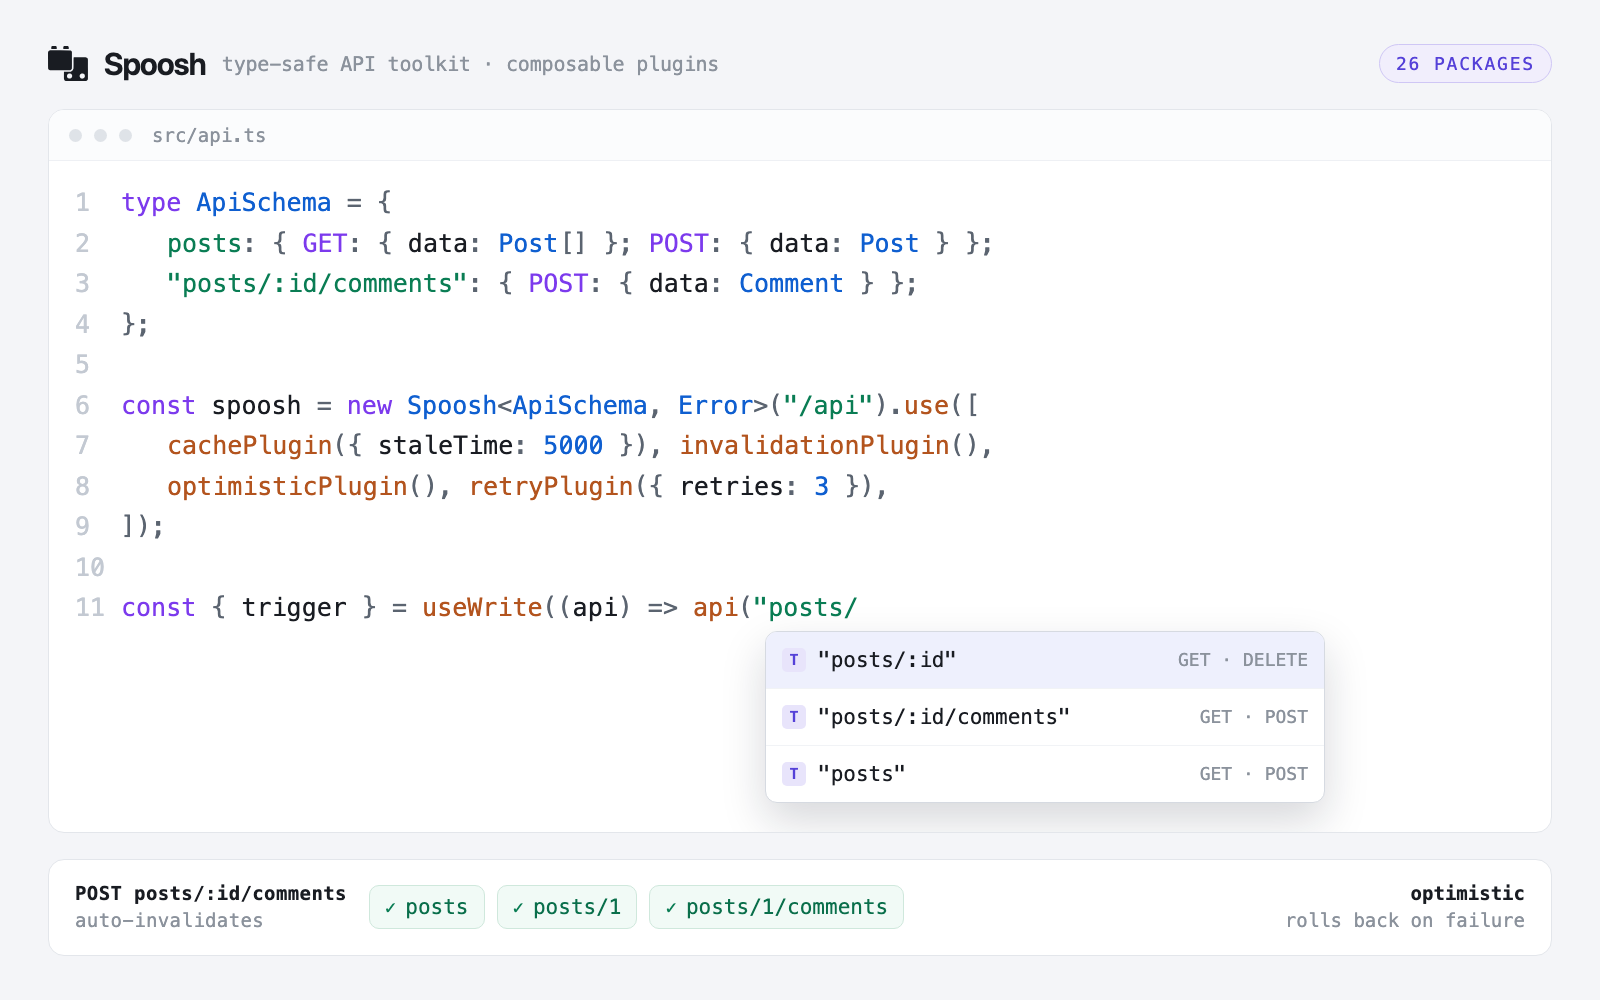
Task: Click the type icon beside "posts" suggestion
Action: [794, 774]
